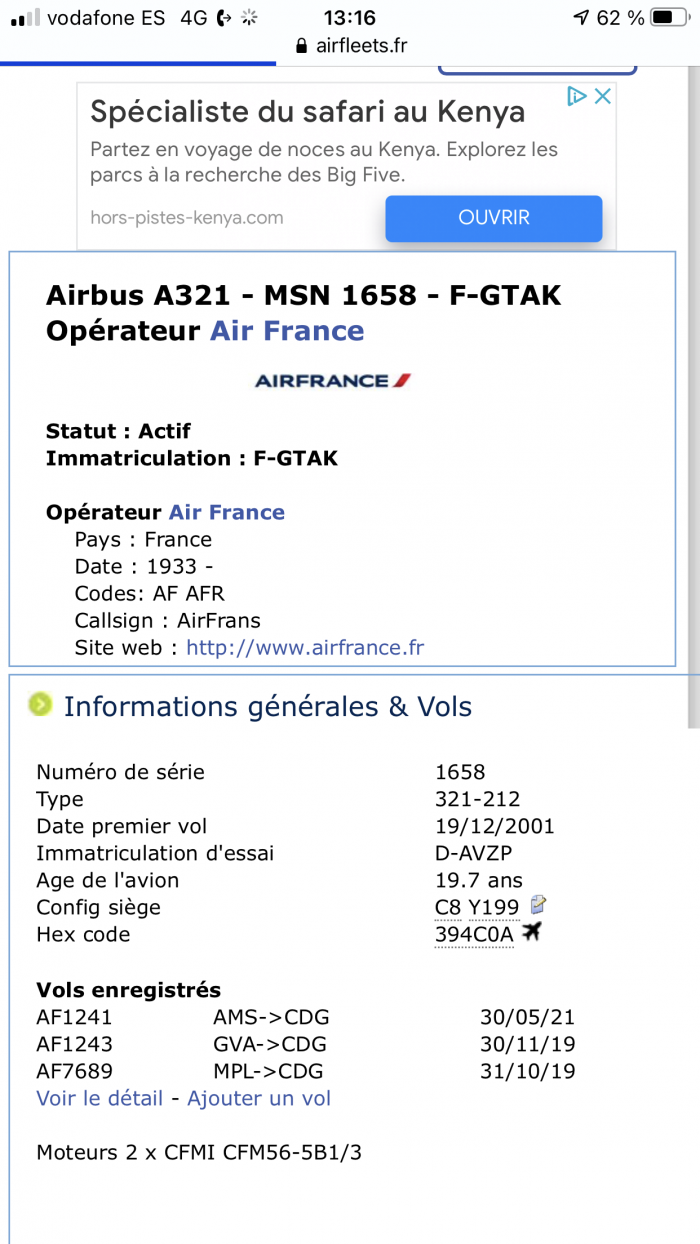Open Voir le détail link
The image size is (700, 1244).
(x=99, y=1098)
